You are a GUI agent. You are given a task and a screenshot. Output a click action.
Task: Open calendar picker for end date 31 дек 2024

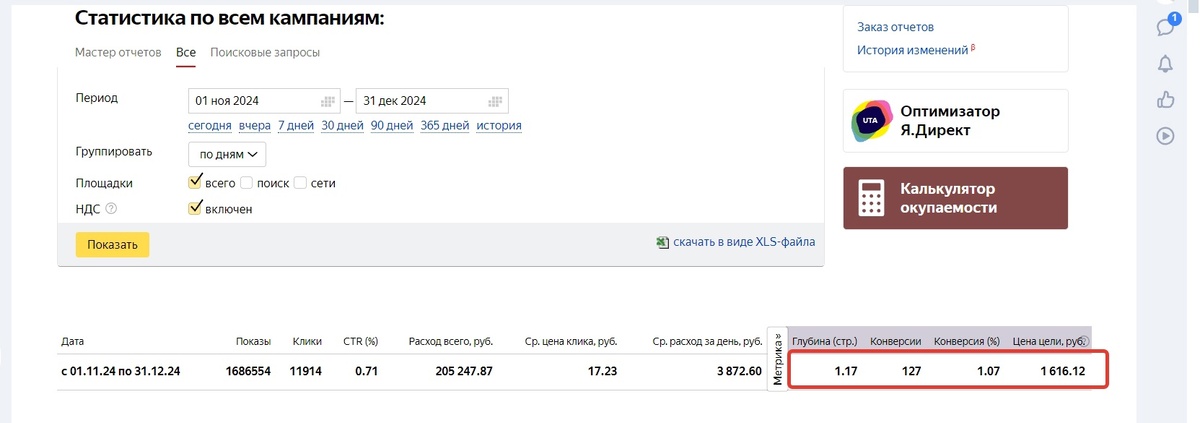495,101
